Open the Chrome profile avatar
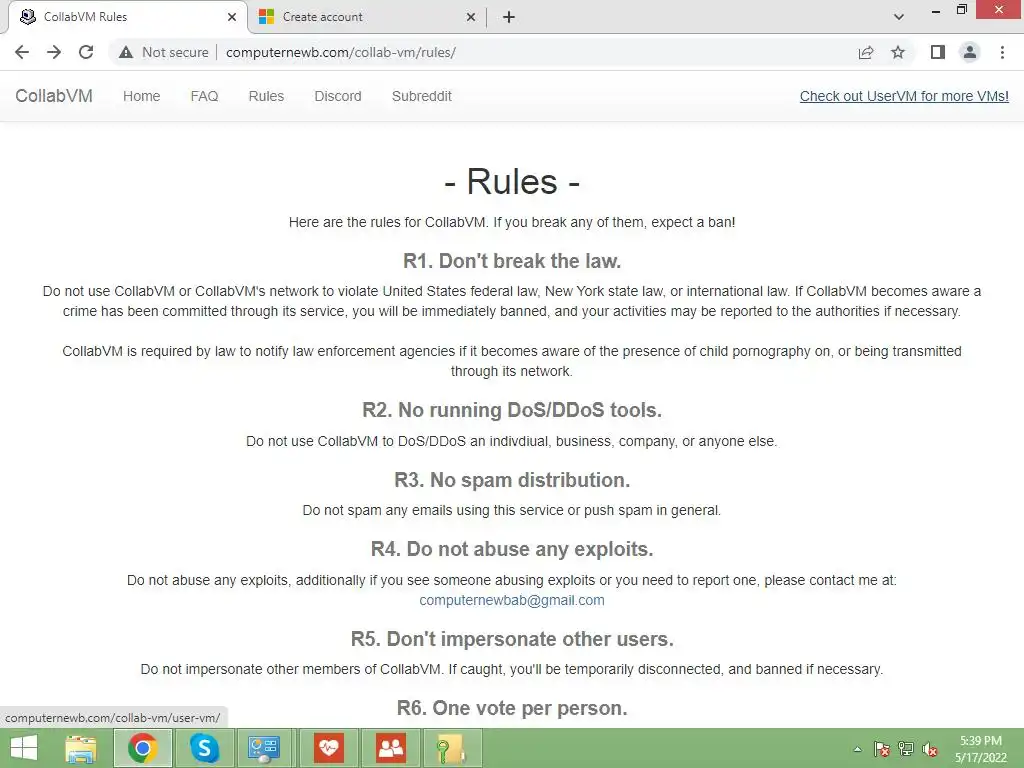This screenshot has height=768, width=1024. [970, 52]
